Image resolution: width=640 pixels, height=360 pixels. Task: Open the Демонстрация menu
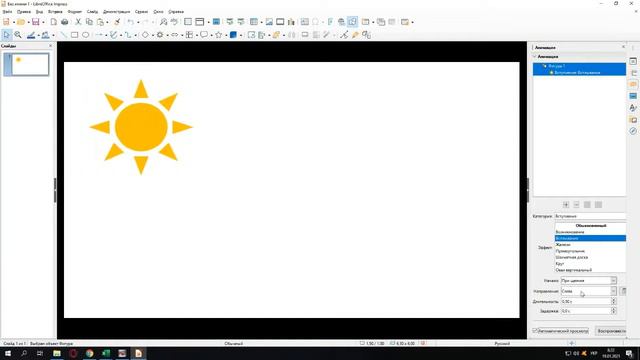tap(117, 12)
